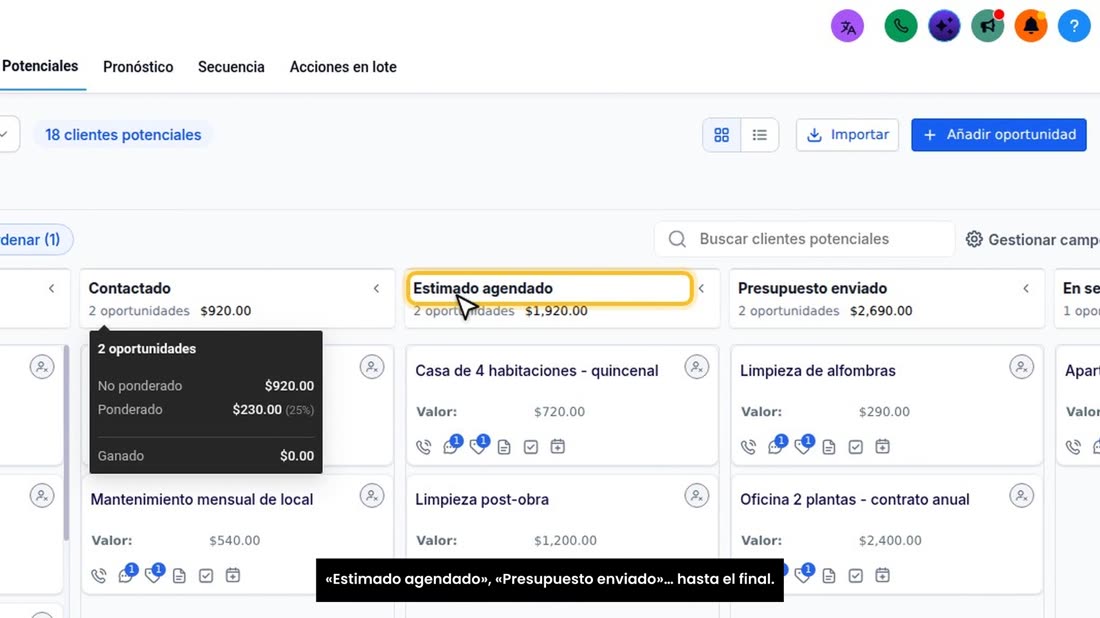This screenshot has width=1100, height=618.
Task: Open tags icon on Limpieza de alfombras
Action: coord(803,446)
